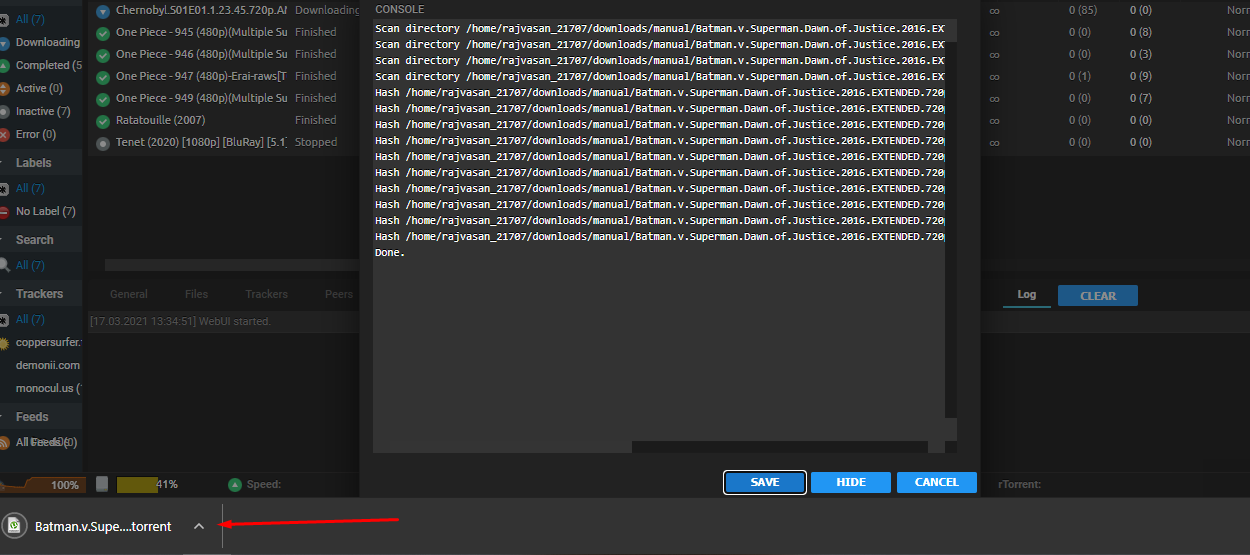
Task: Click the Tenet (2020) stopped status icon
Action: 102,143
